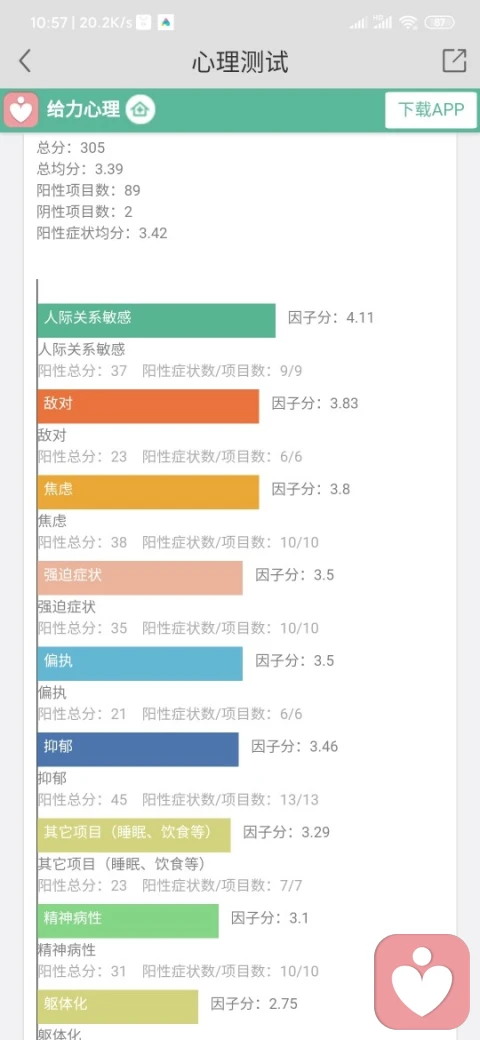Tap the 躯体化 bar
Screen dimensions: 480x1040
pyautogui.click(x=118, y=1007)
